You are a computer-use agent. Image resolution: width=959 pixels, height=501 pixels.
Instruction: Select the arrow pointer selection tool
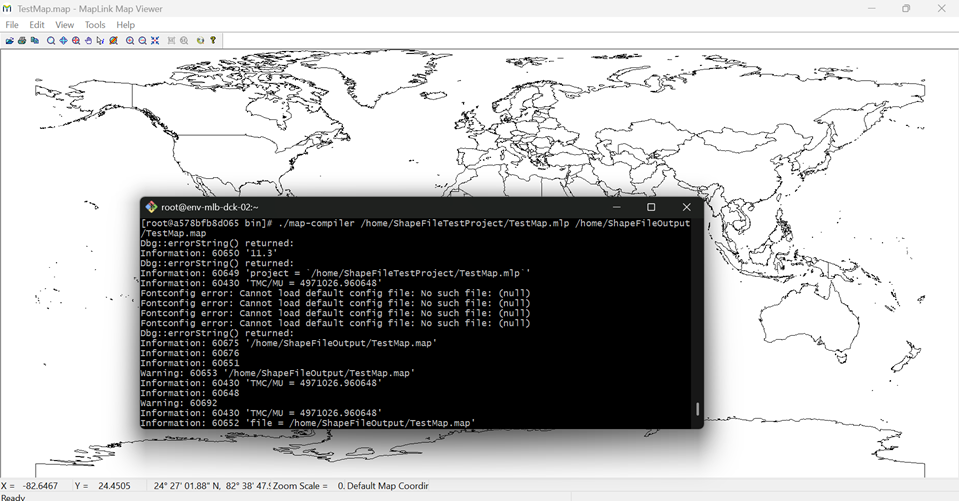point(100,40)
